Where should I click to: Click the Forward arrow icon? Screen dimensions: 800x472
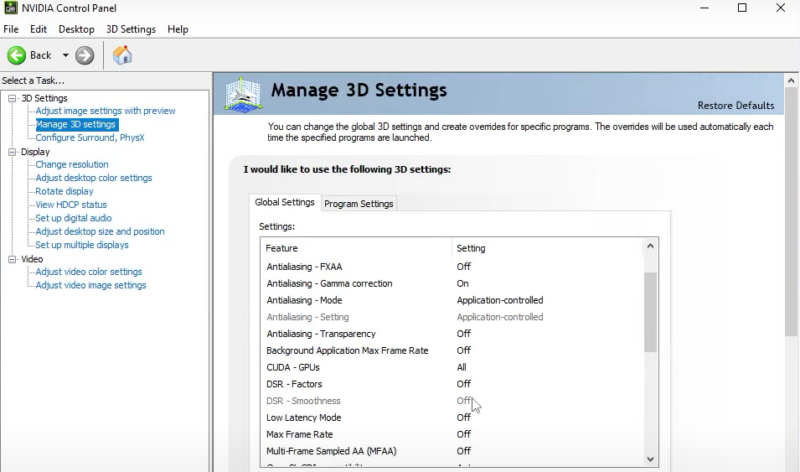85,55
